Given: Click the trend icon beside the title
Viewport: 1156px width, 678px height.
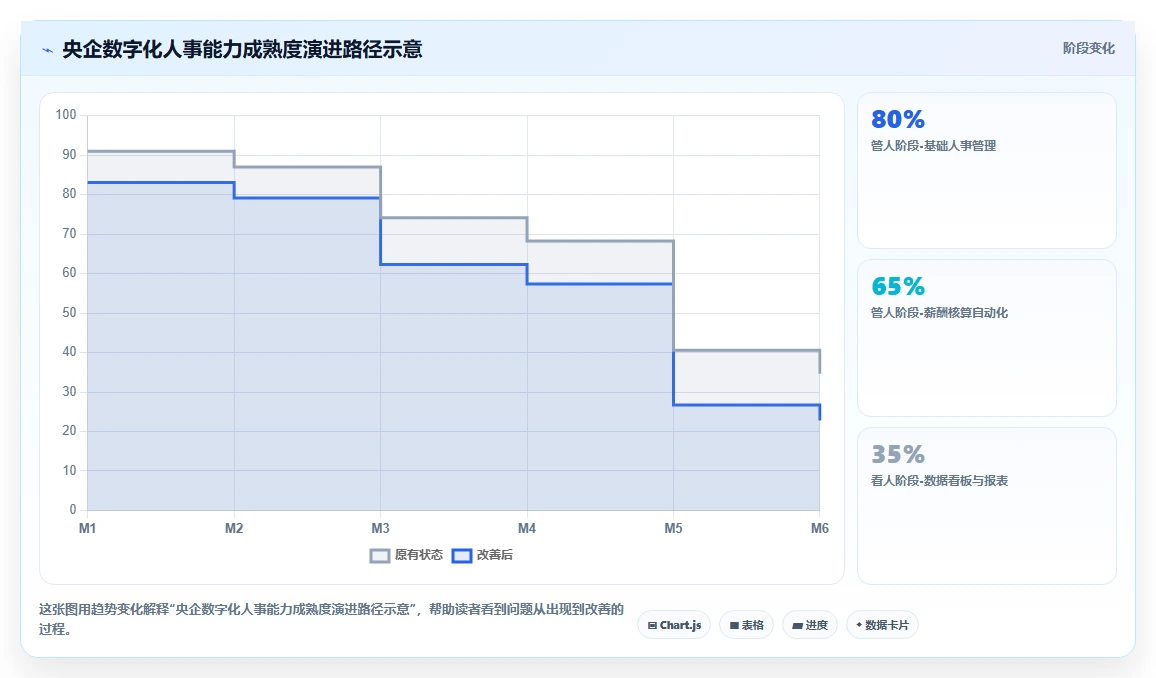Looking at the screenshot, I should [x=48, y=50].
